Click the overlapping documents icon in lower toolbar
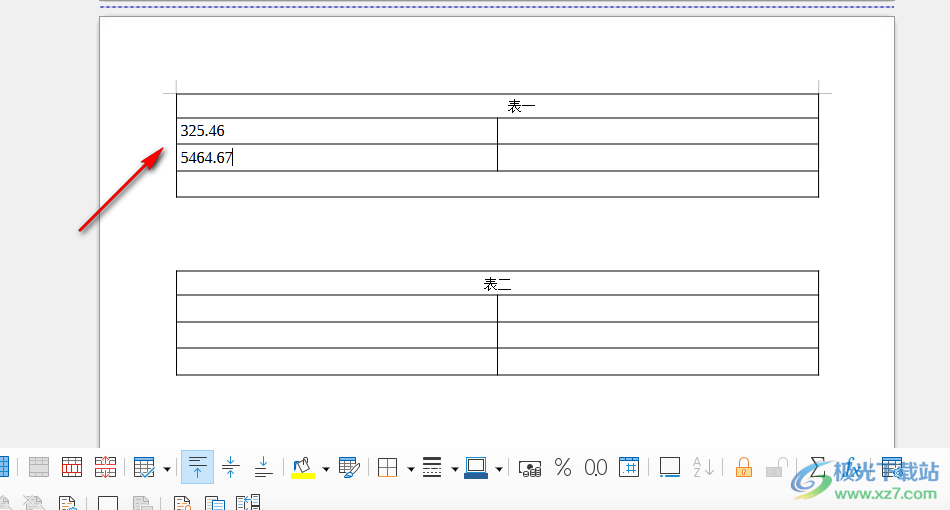This screenshot has width=950, height=510. point(214,503)
